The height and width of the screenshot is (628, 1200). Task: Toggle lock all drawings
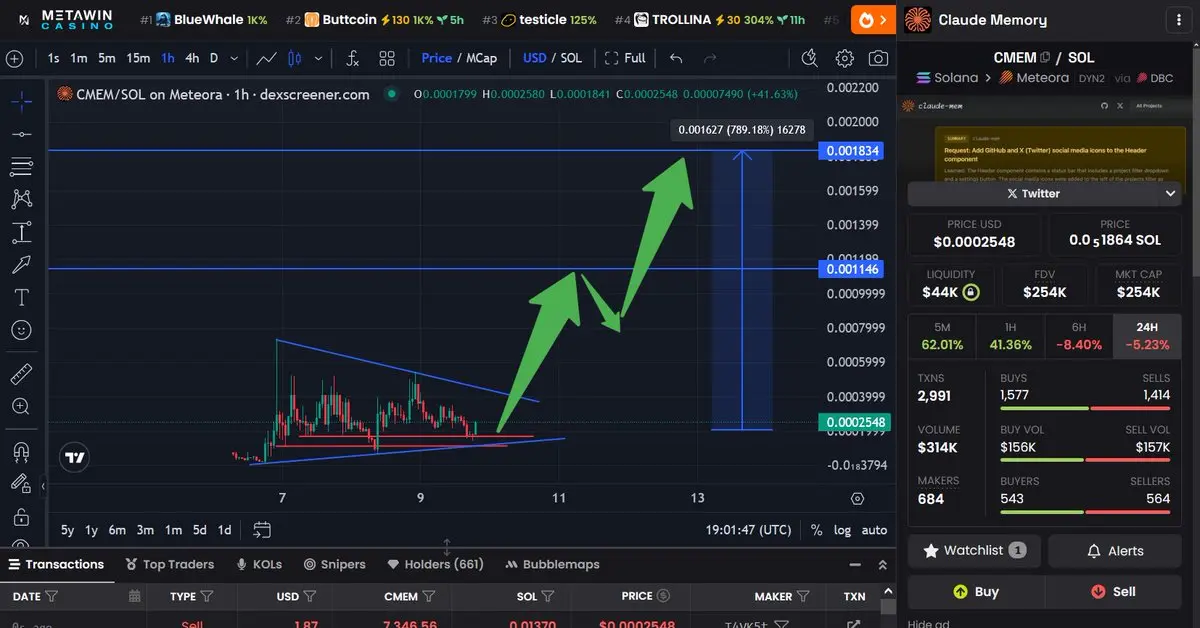click(21, 517)
